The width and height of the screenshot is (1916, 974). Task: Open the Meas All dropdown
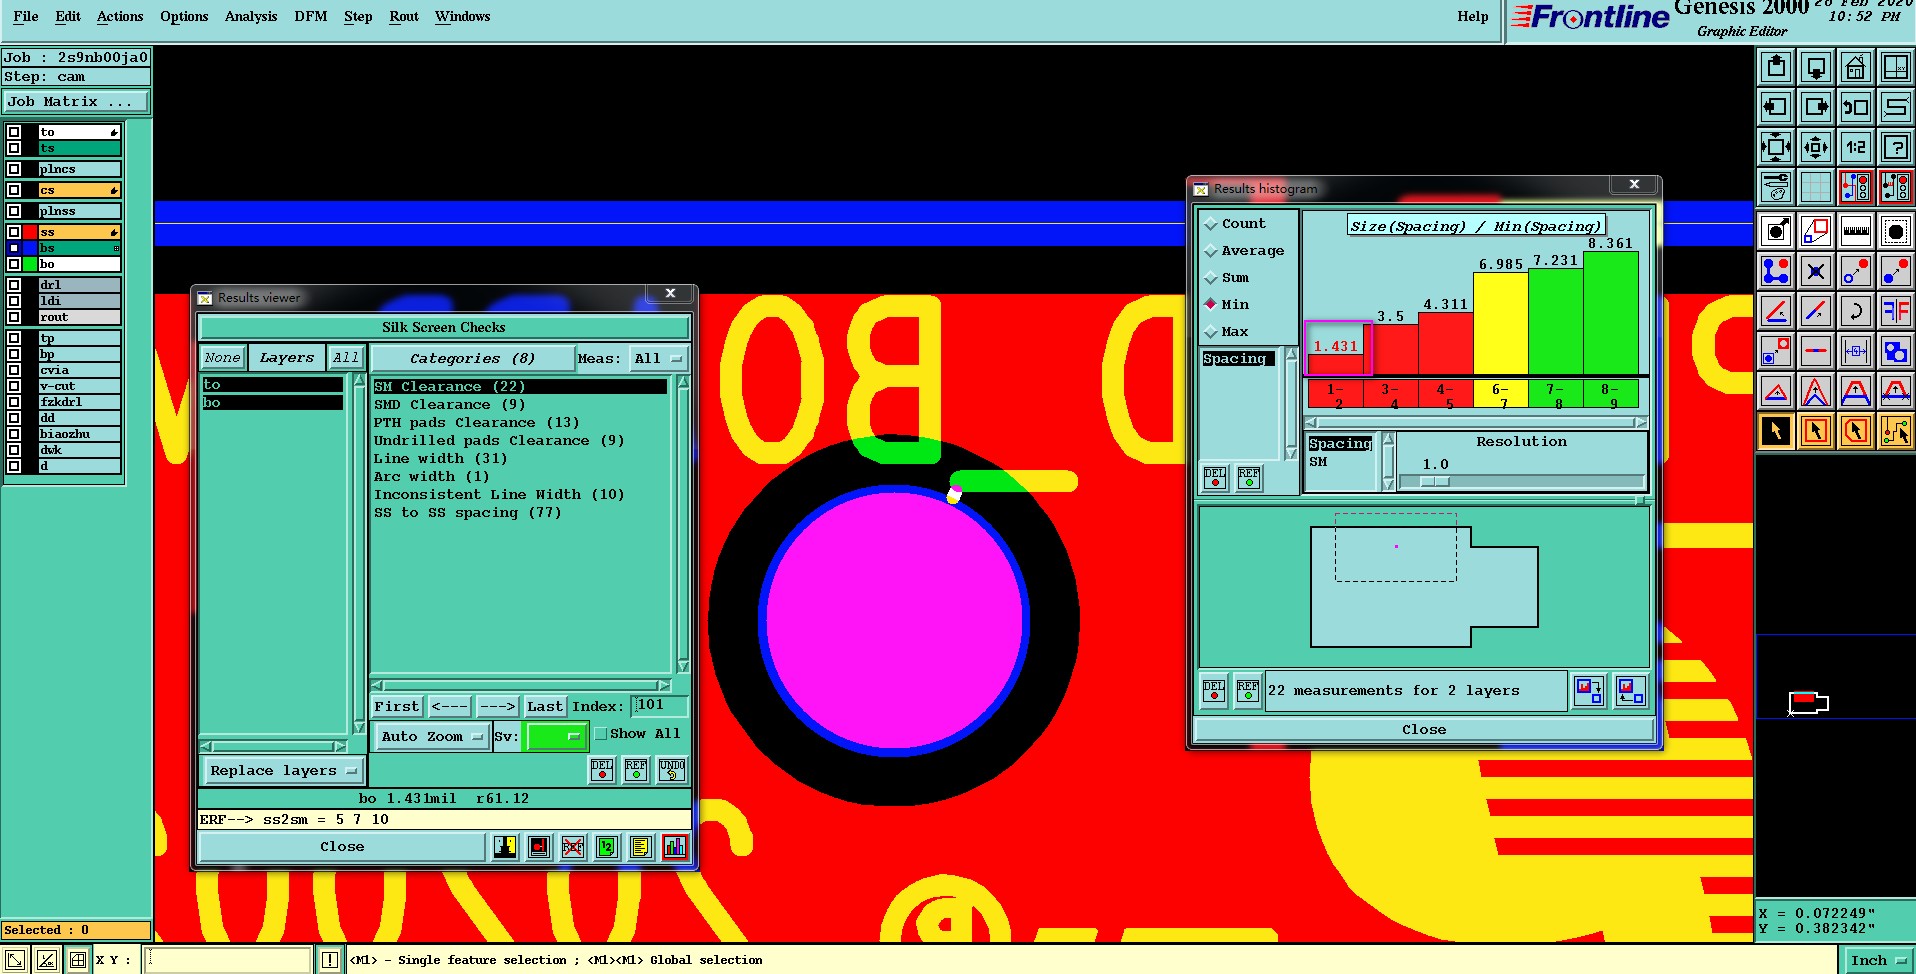659,358
